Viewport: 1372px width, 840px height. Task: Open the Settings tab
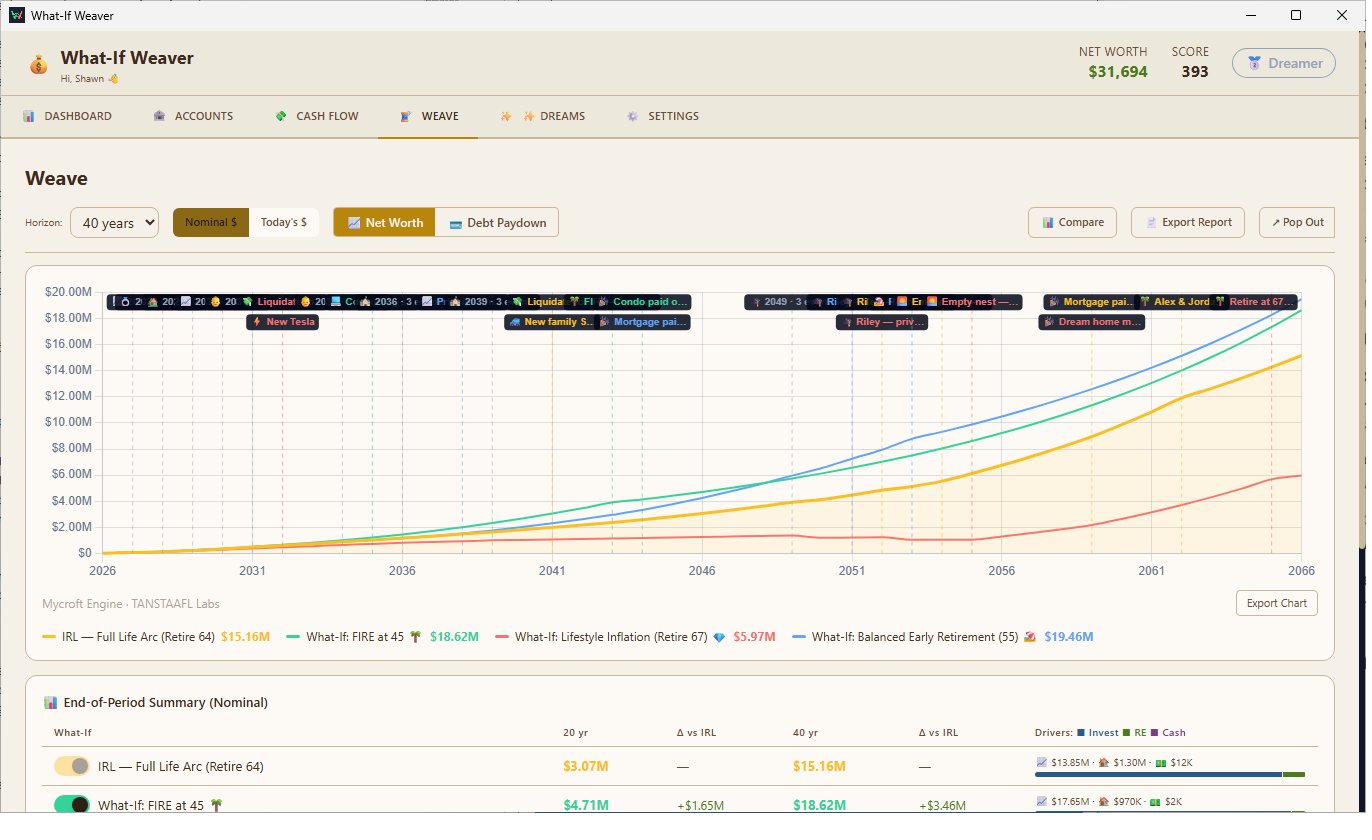[662, 116]
